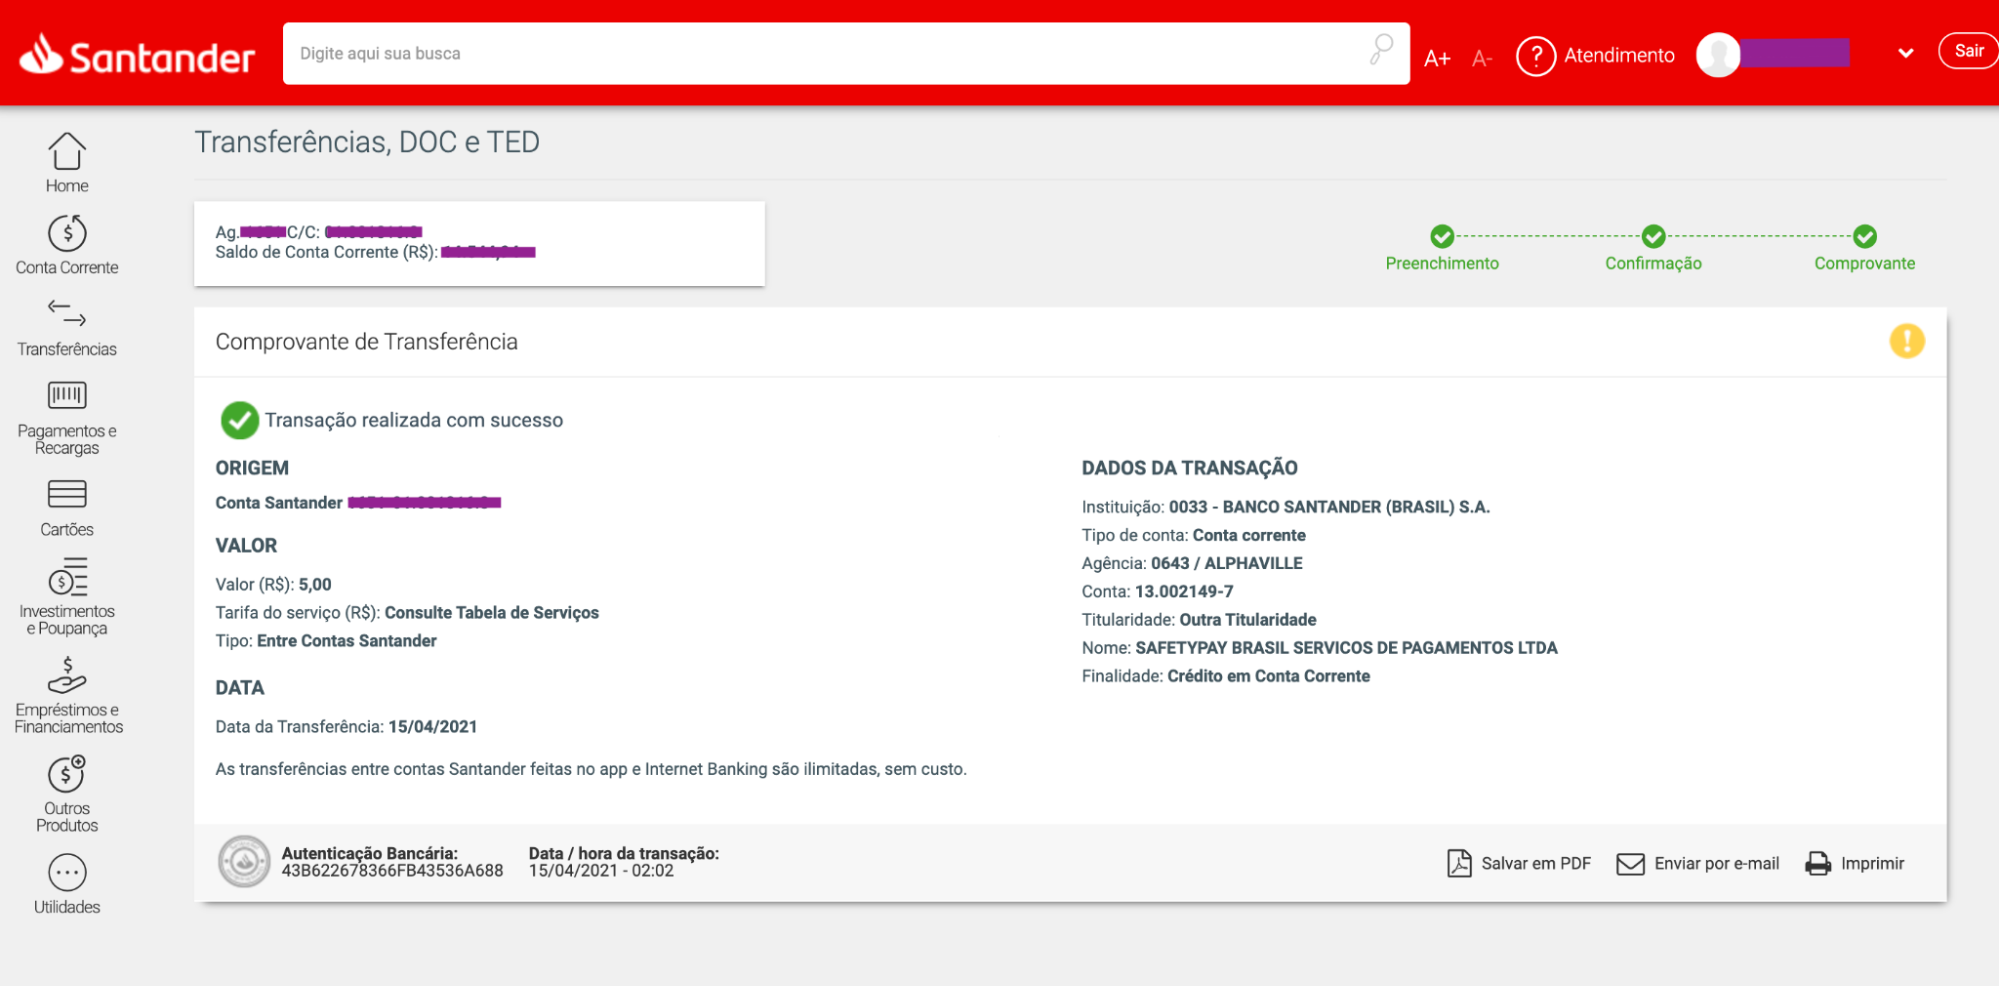
Task: Click the search magnifier icon
Action: (1381, 50)
